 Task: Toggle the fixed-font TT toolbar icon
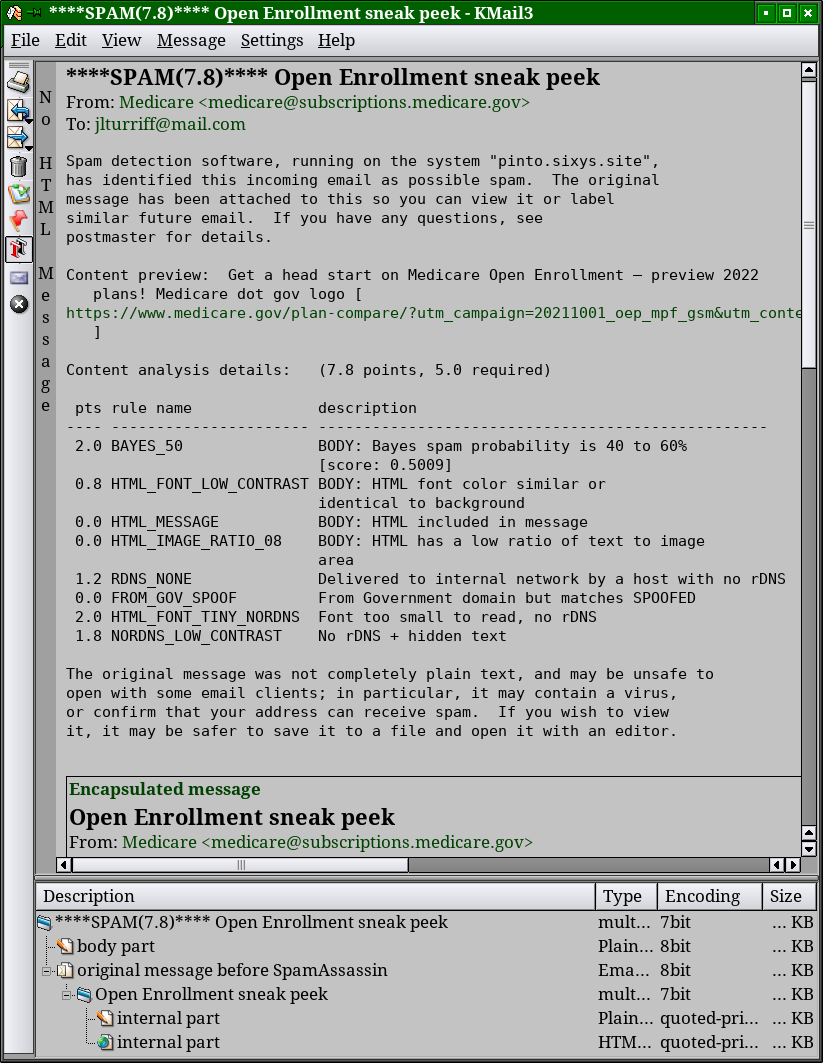18,249
